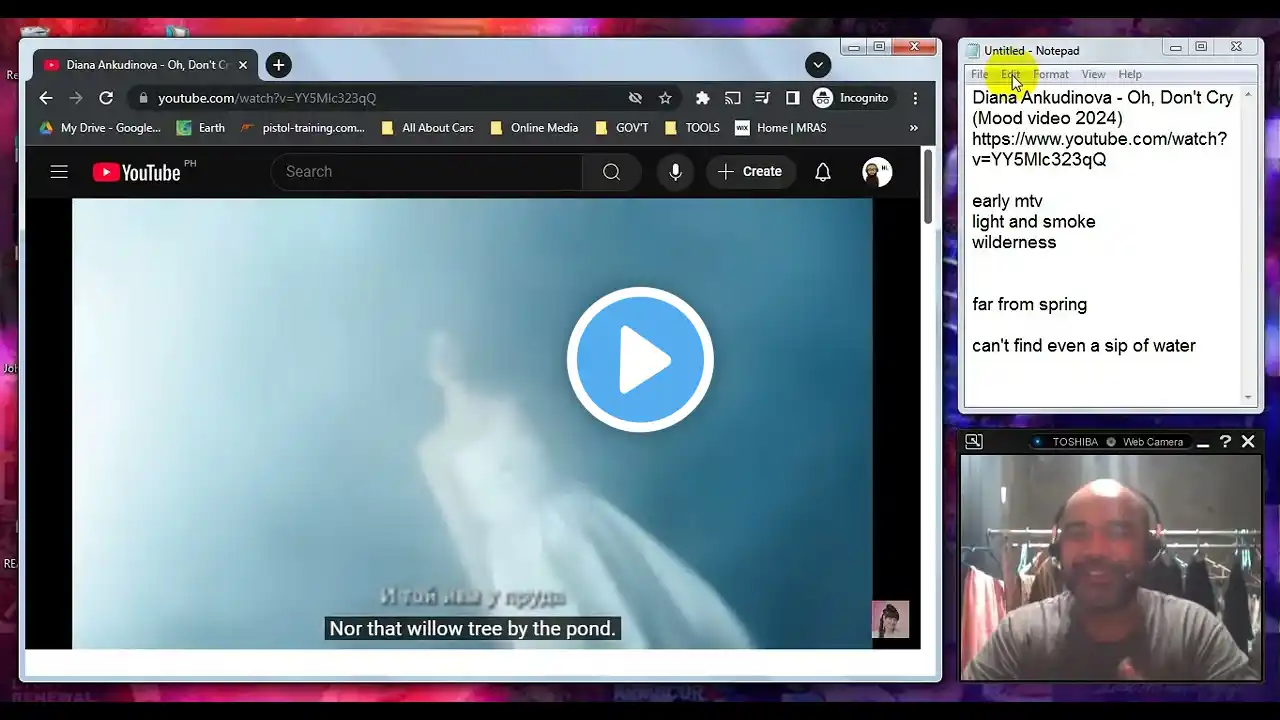The image size is (1280, 720).
Task: Click the 'light and smoke' line in Notepad
Action: point(1034,222)
